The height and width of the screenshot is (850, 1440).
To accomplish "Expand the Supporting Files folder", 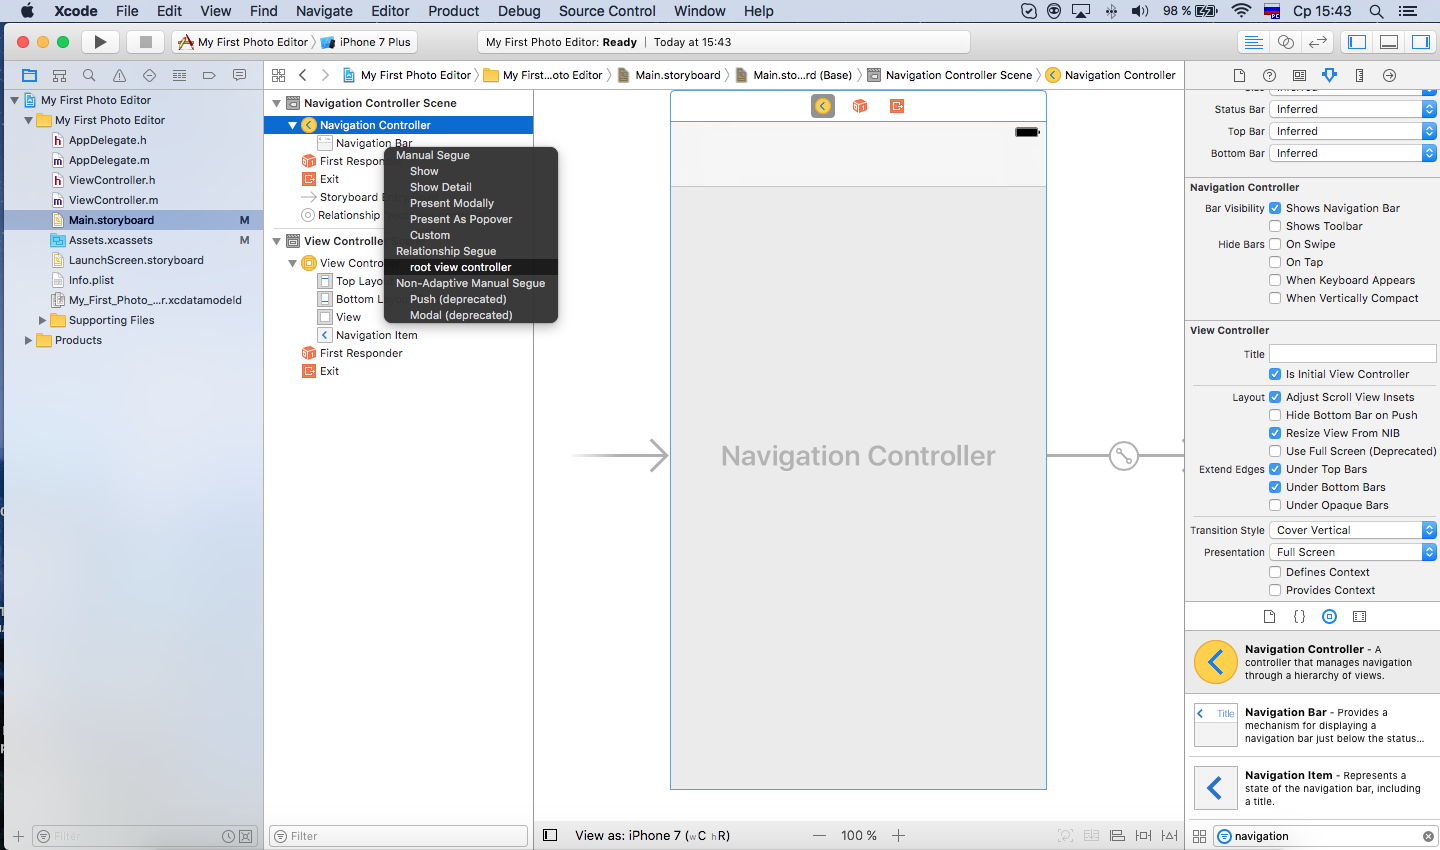I will point(42,320).
